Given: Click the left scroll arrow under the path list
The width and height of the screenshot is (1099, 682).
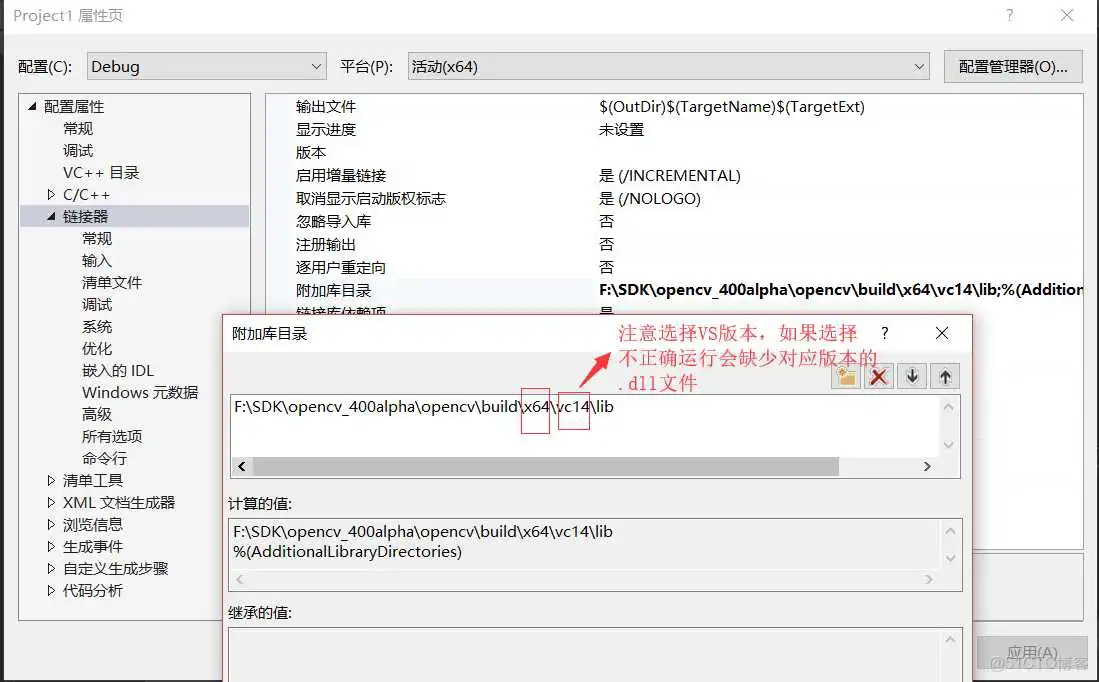Looking at the screenshot, I should 240,466.
